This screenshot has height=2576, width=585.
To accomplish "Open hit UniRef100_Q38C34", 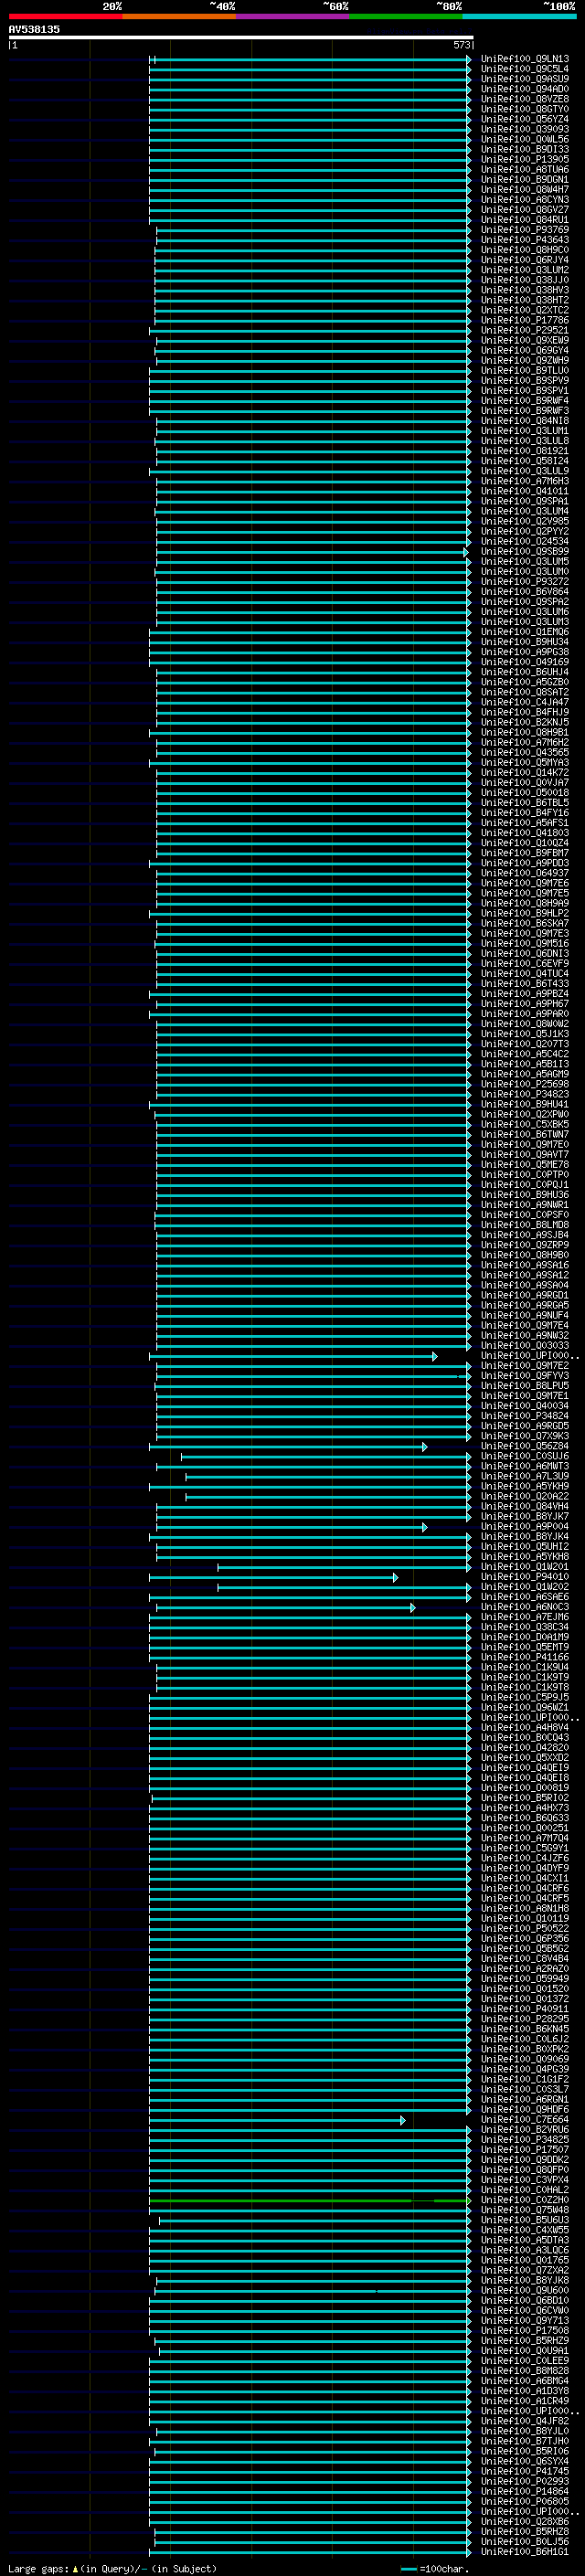I will pos(524,1626).
